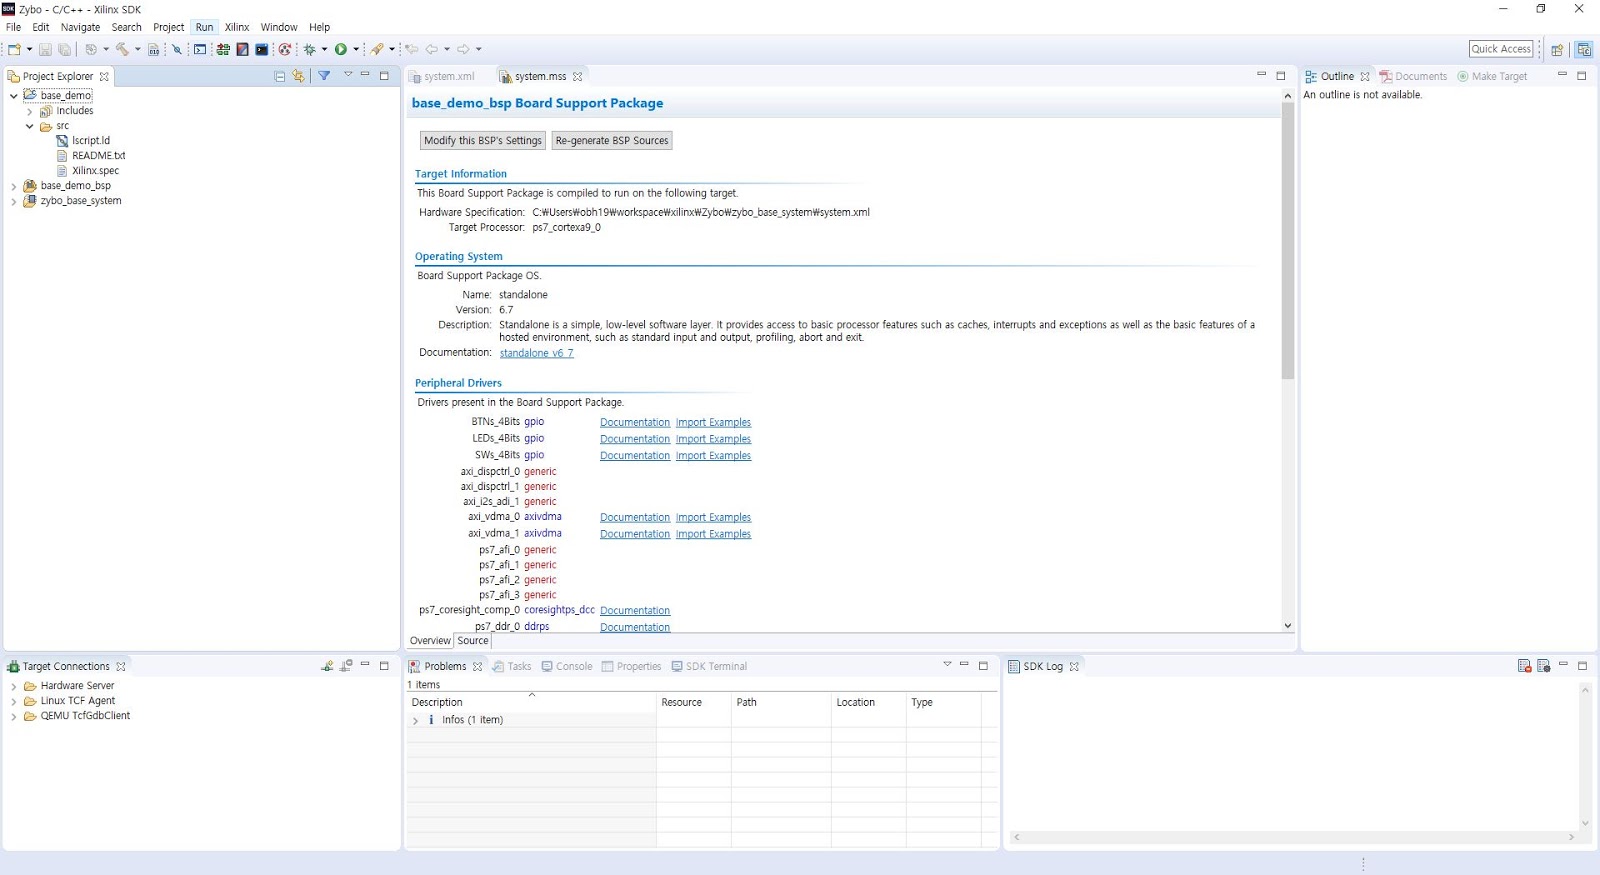Screen dimensions: 1600x875
Task: Click Import Examples for LEDs_4Bits
Action: 713,440
